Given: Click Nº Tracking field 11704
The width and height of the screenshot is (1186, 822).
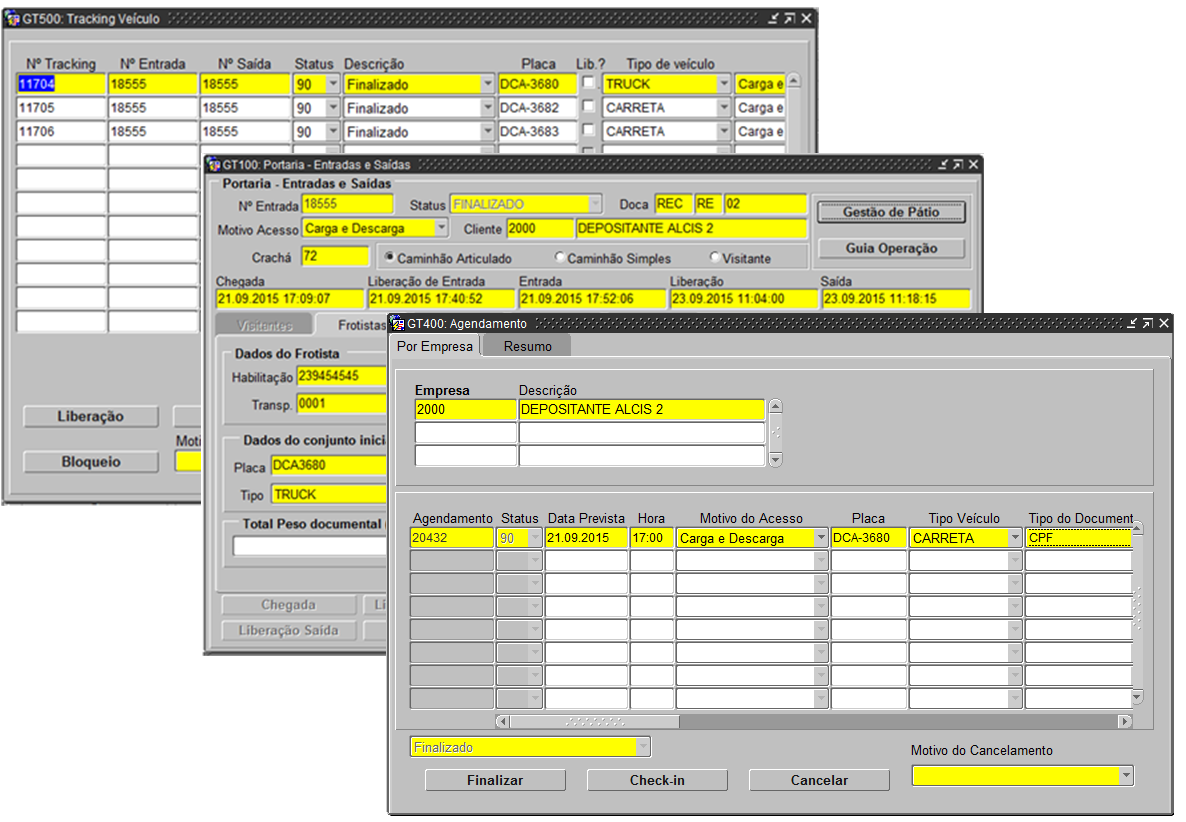Looking at the screenshot, I should (61, 84).
